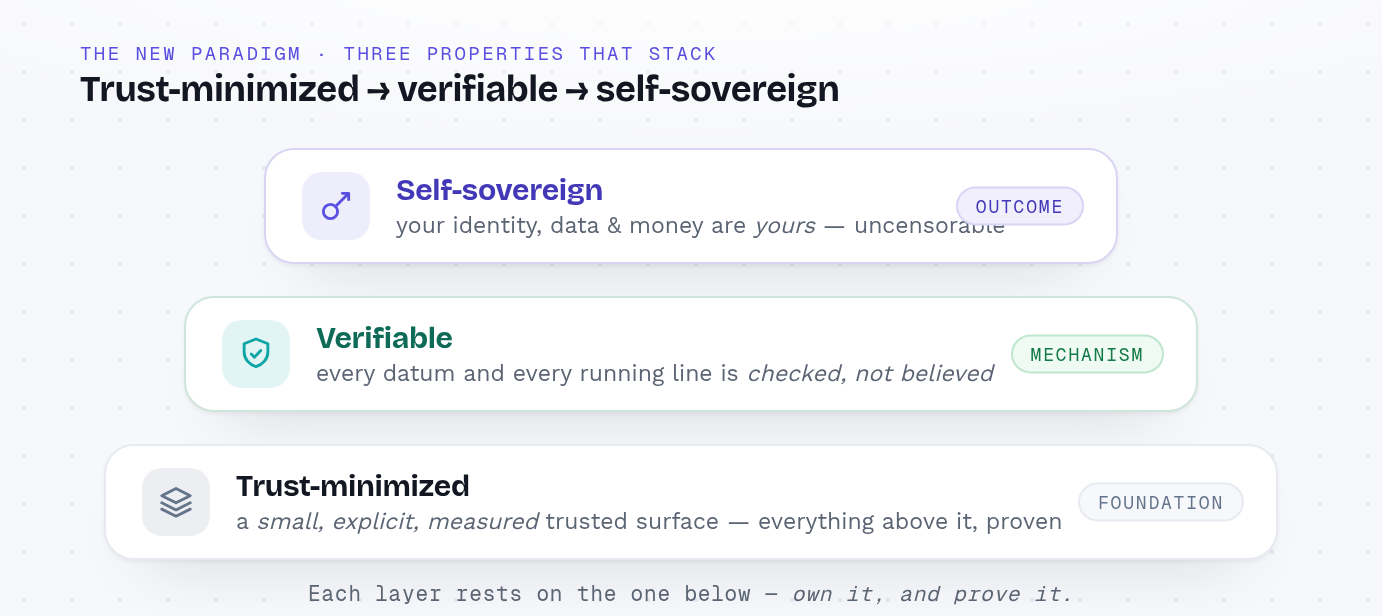Select the OUTCOME badge
Image resolution: width=1382 pixels, height=616 pixels.
[x=1020, y=206]
